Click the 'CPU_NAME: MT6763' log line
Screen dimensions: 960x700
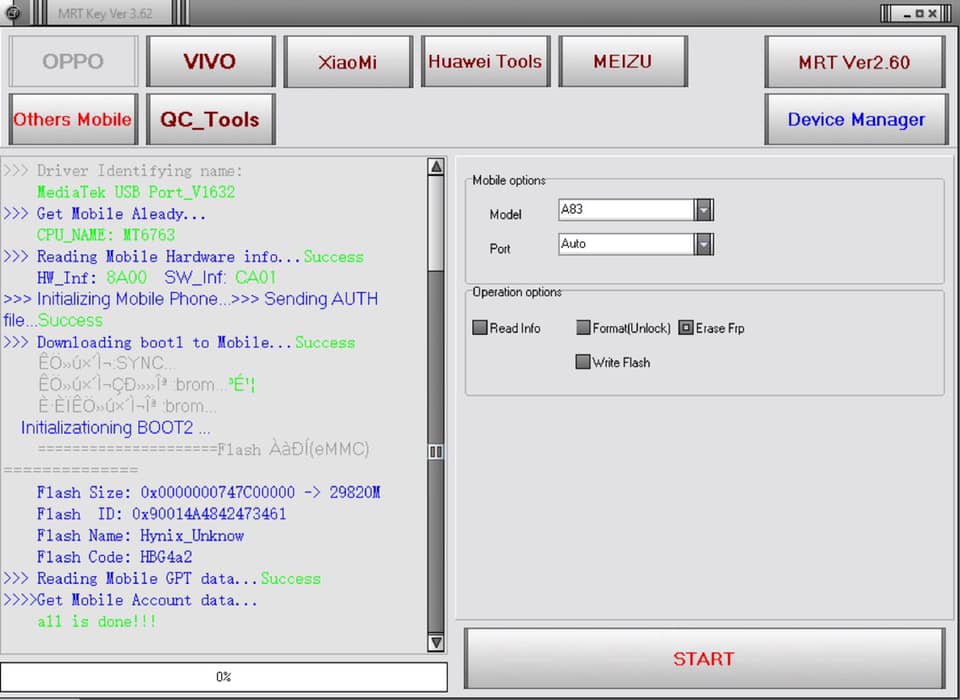[x=106, y=235]
